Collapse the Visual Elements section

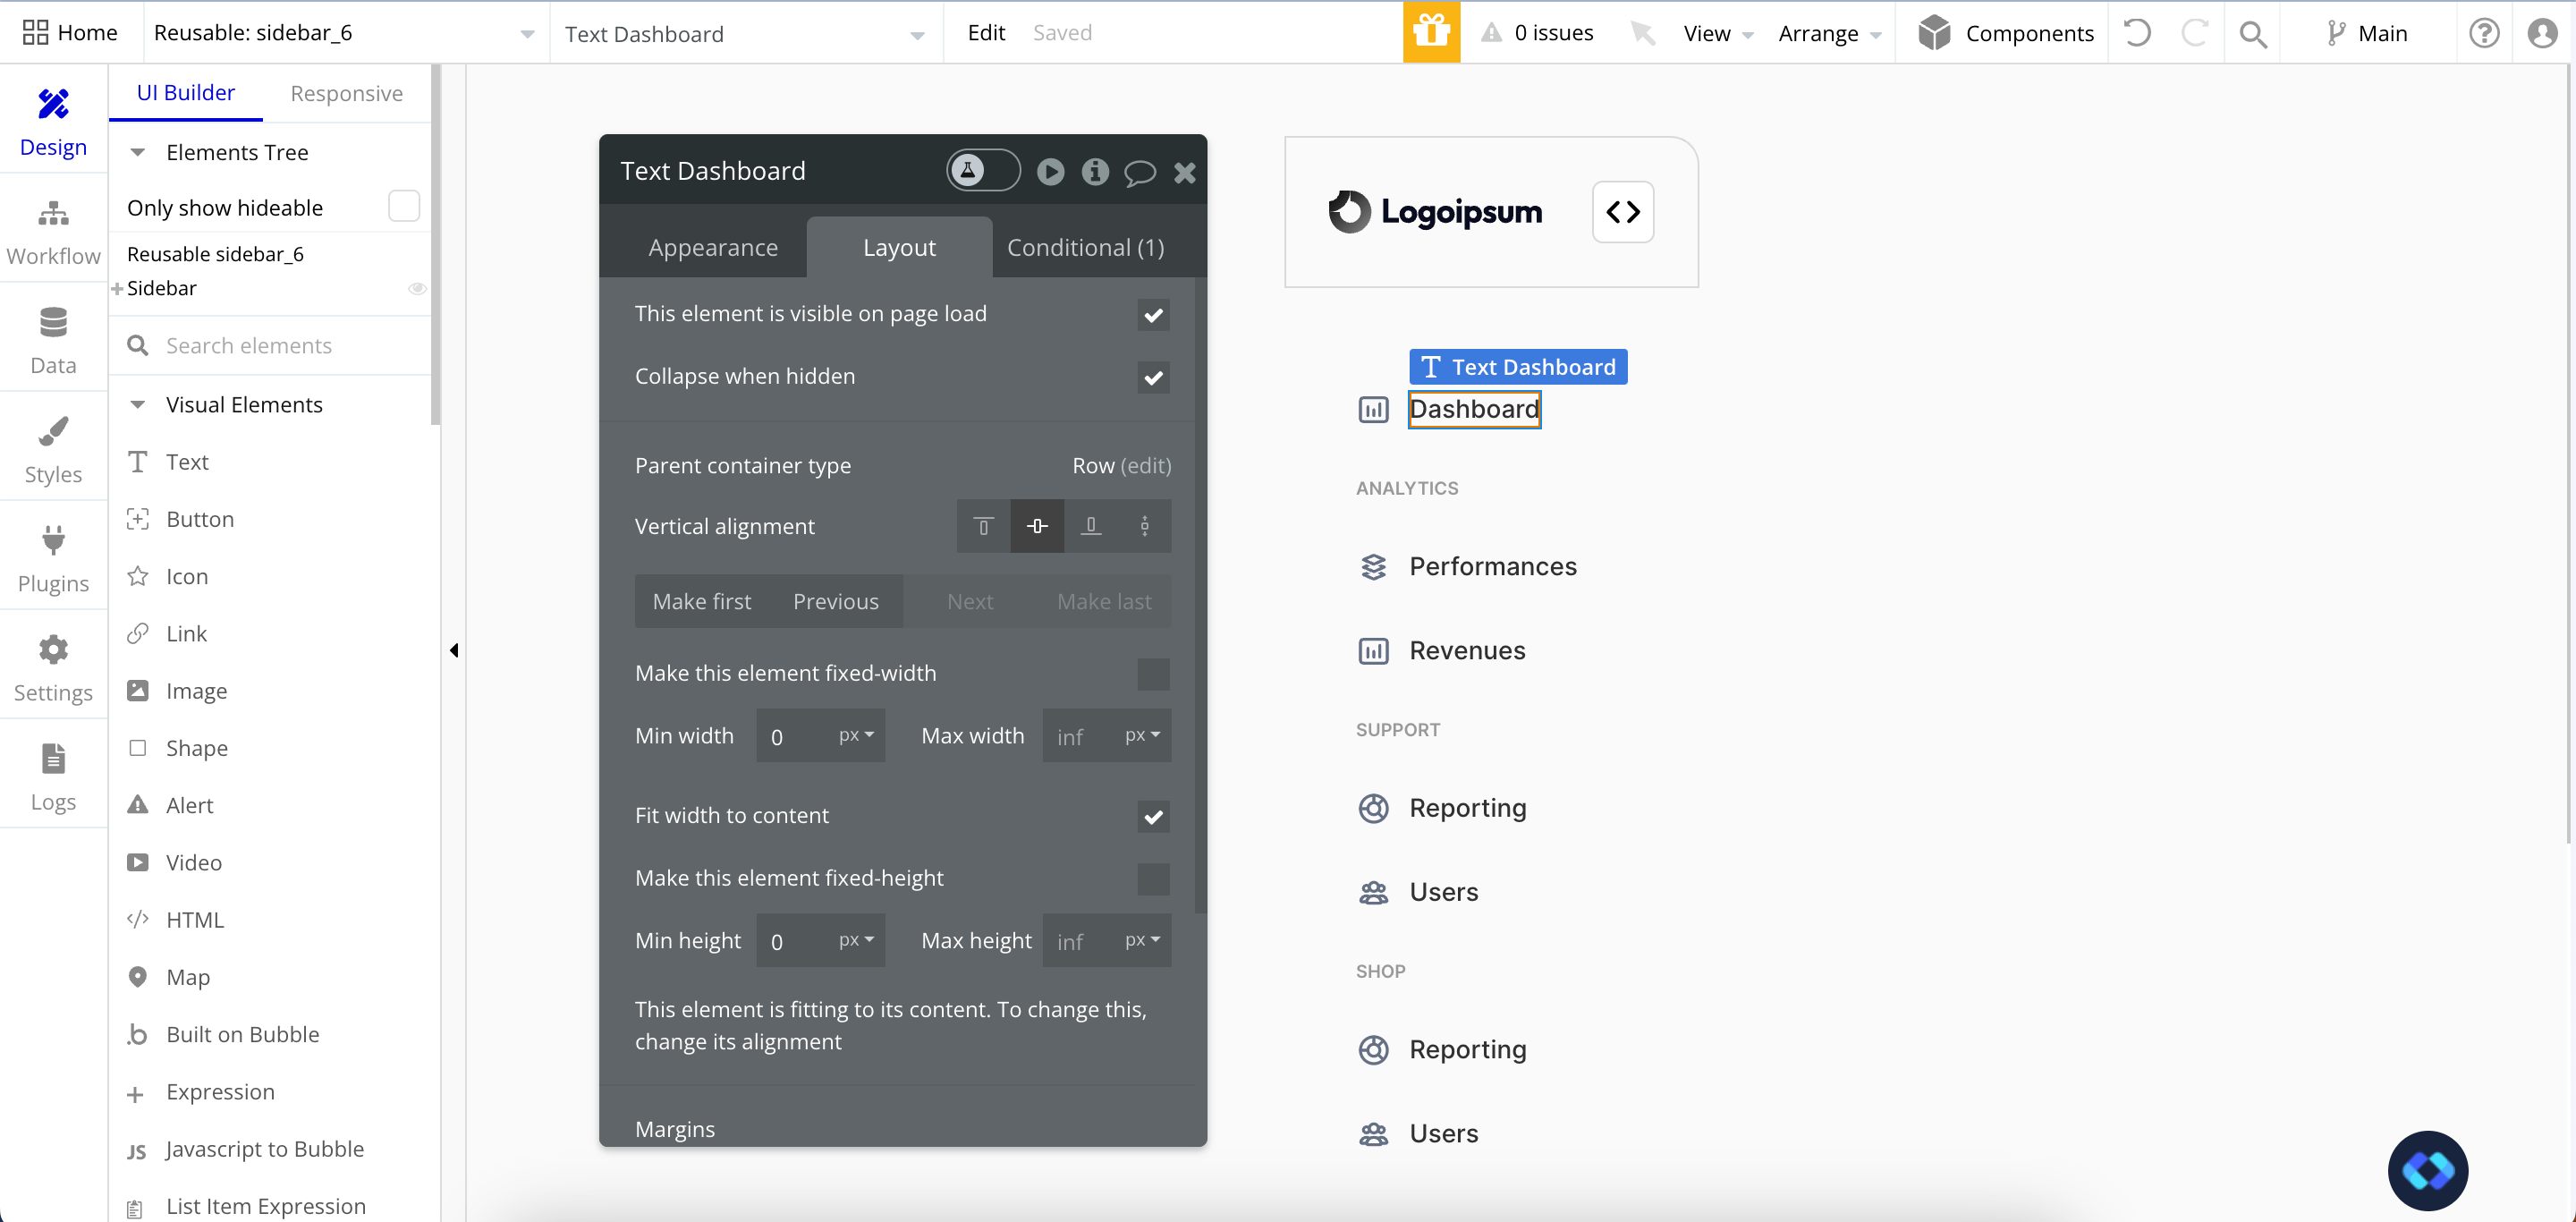[137, 404]
